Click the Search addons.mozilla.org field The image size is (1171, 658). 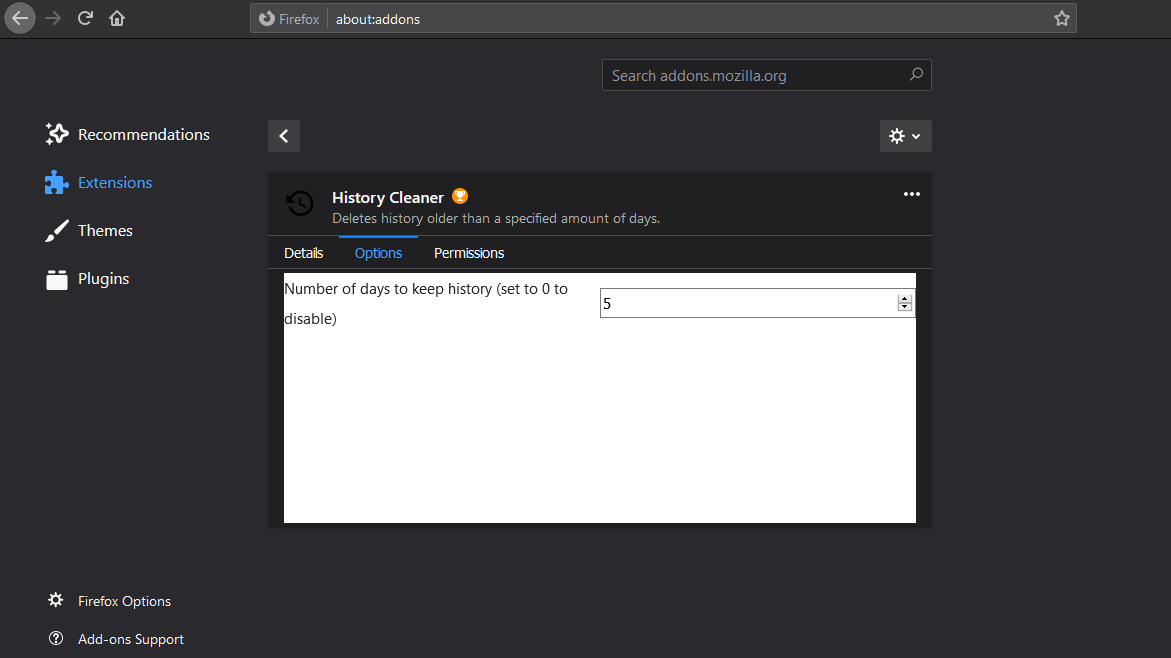click(766, 75)
